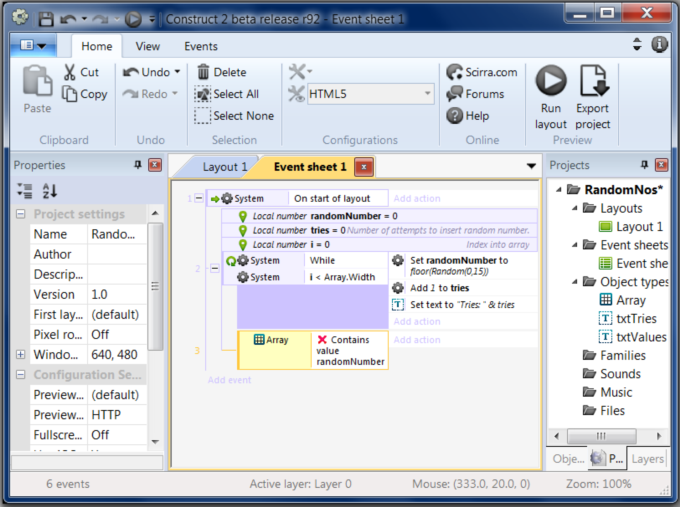The image size is (680, 507).
Task: Open the tab list dropdown arrow
Action: click(x=531, y=166)
